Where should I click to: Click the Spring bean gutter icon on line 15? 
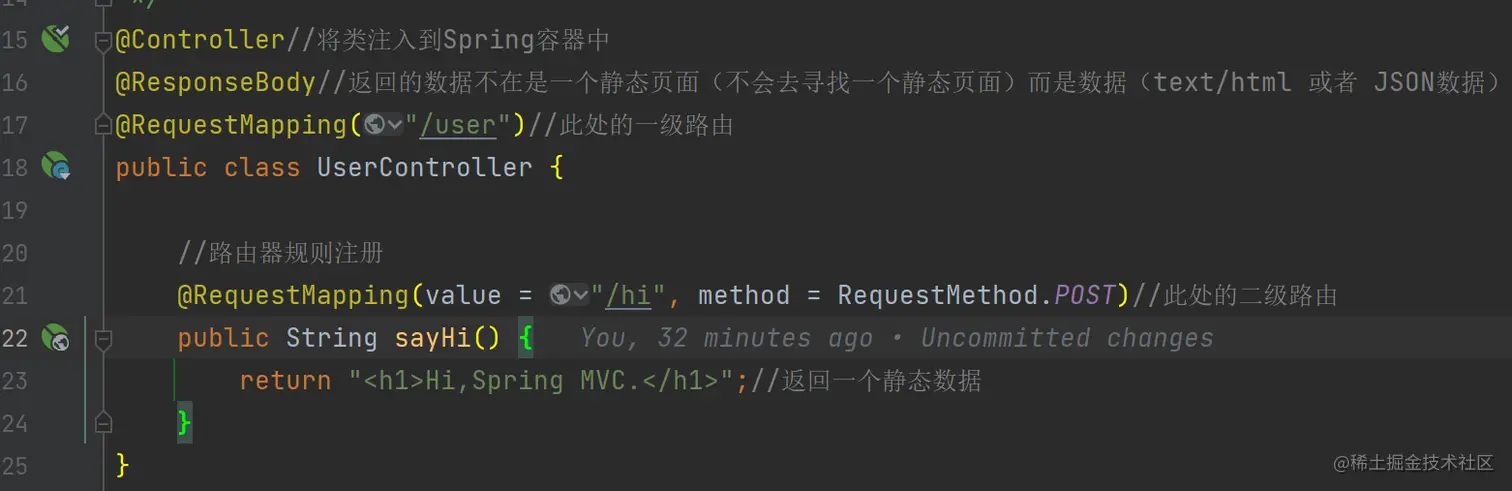tap(55, 39)
